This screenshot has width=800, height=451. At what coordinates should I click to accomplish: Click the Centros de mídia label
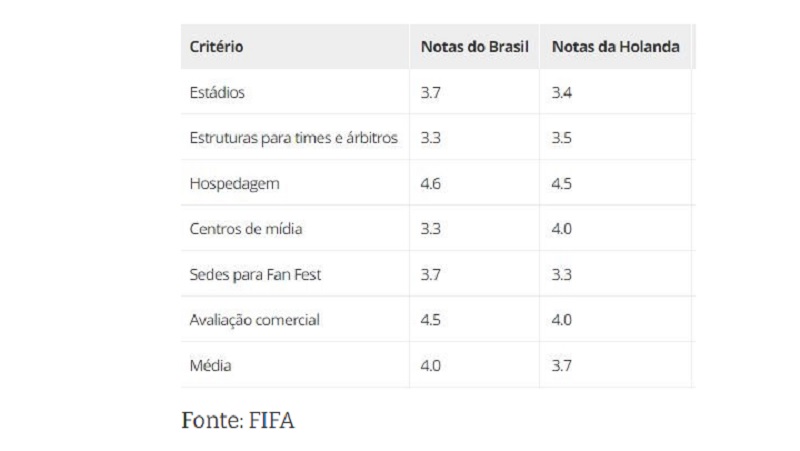(246, 229)
